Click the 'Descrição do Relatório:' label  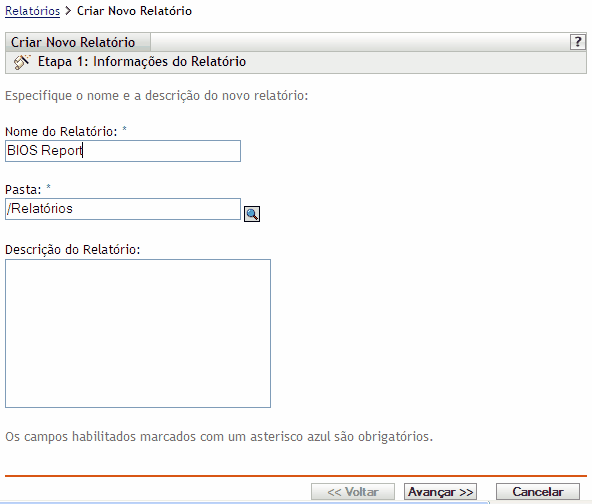click(72, 250)
